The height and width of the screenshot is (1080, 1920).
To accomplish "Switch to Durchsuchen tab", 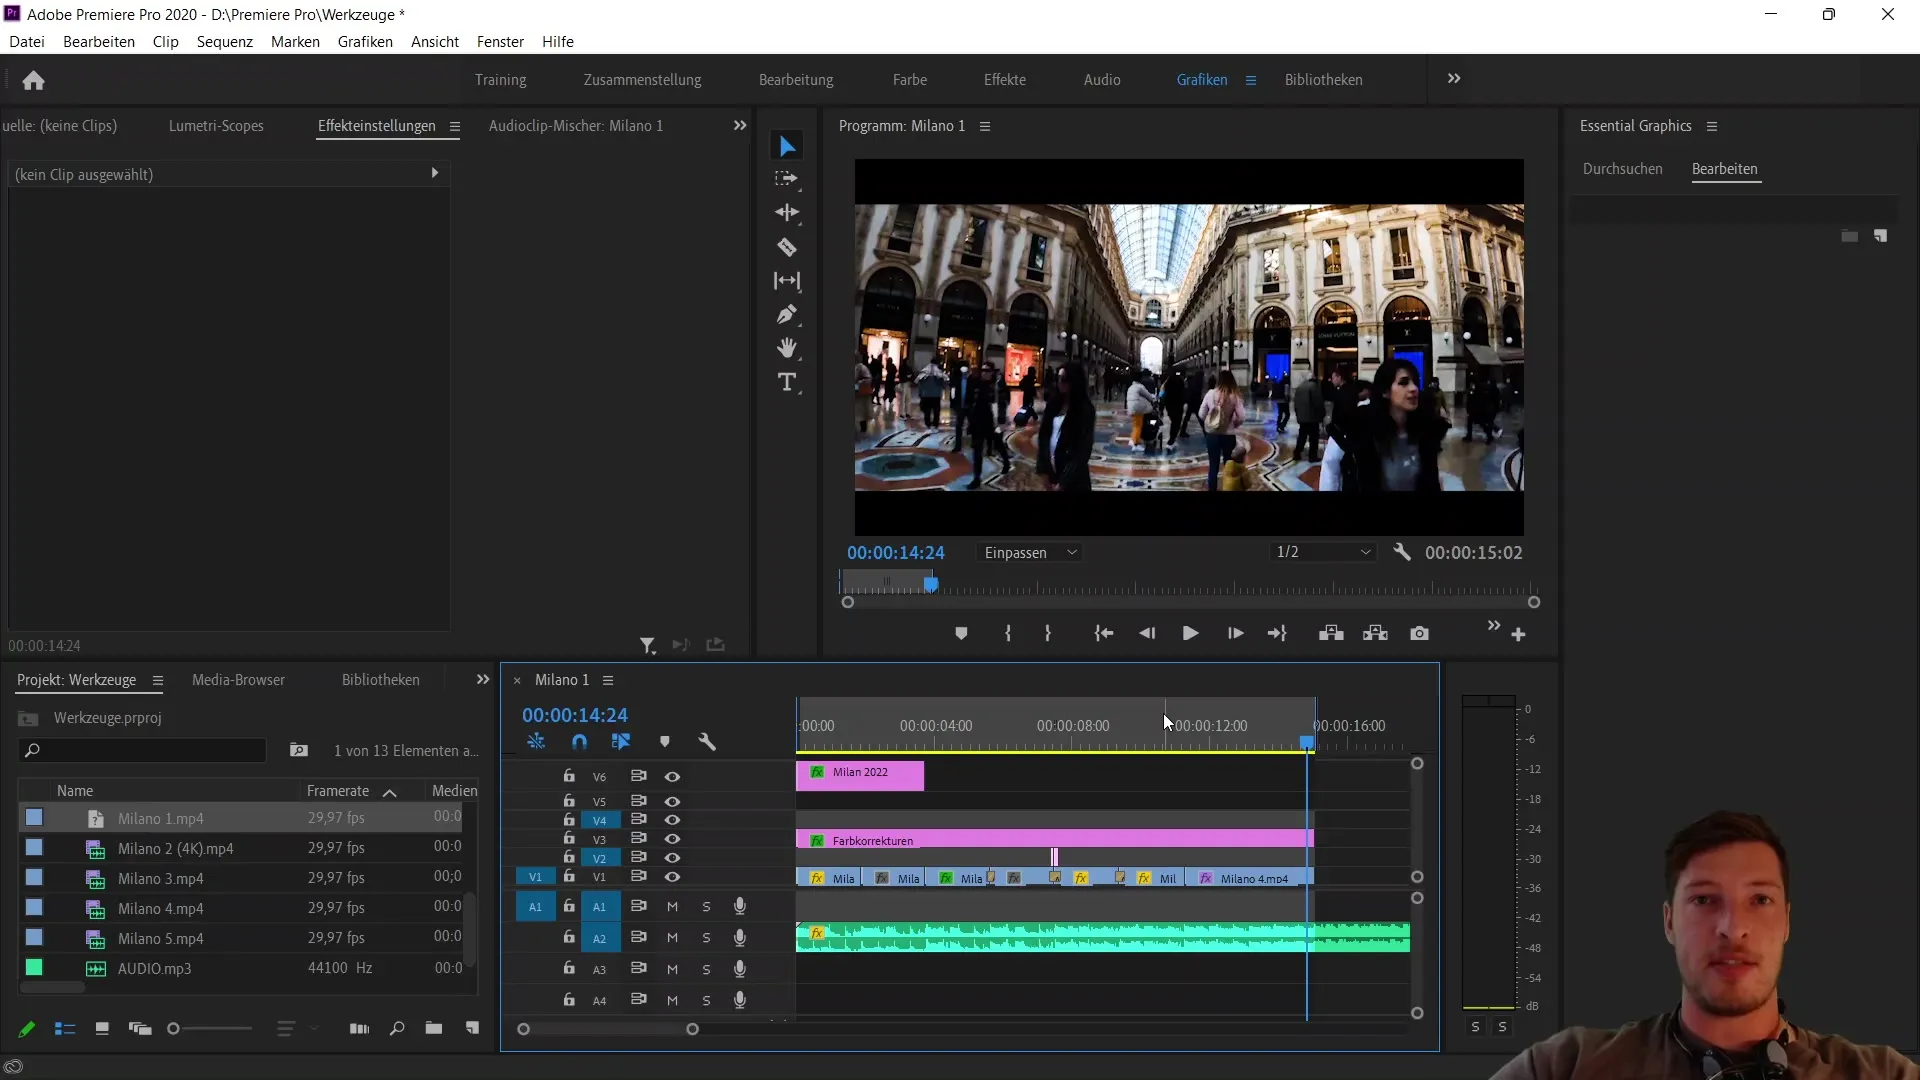I will point(1622,169).
